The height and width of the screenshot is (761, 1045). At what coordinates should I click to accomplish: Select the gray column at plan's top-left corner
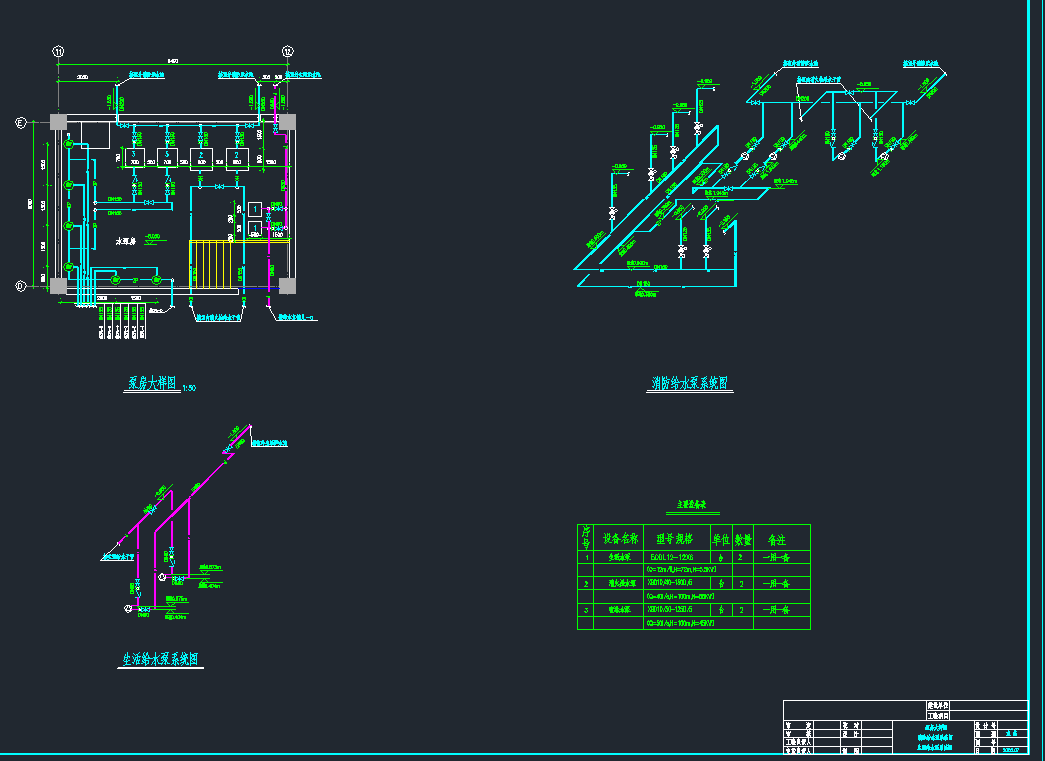click(58, 122)
